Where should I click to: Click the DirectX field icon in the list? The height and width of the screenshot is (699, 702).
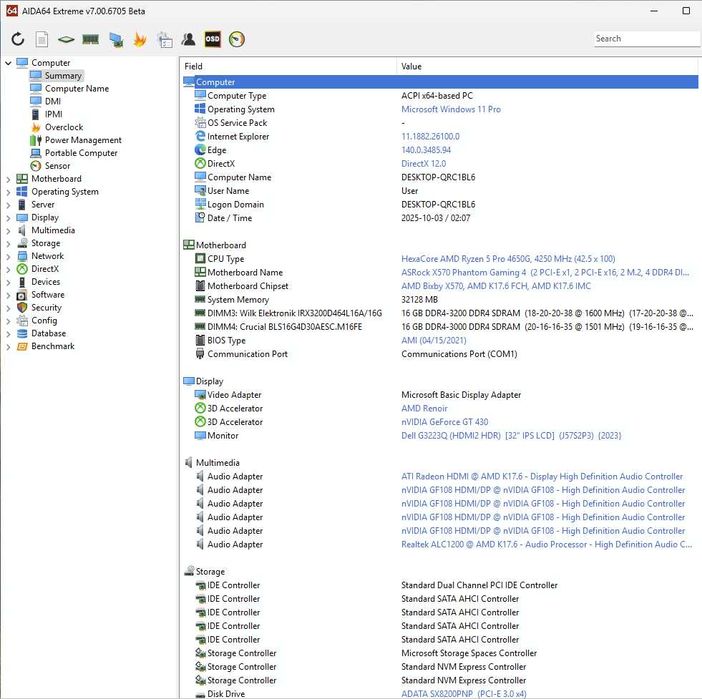click(x=200, y=163)
